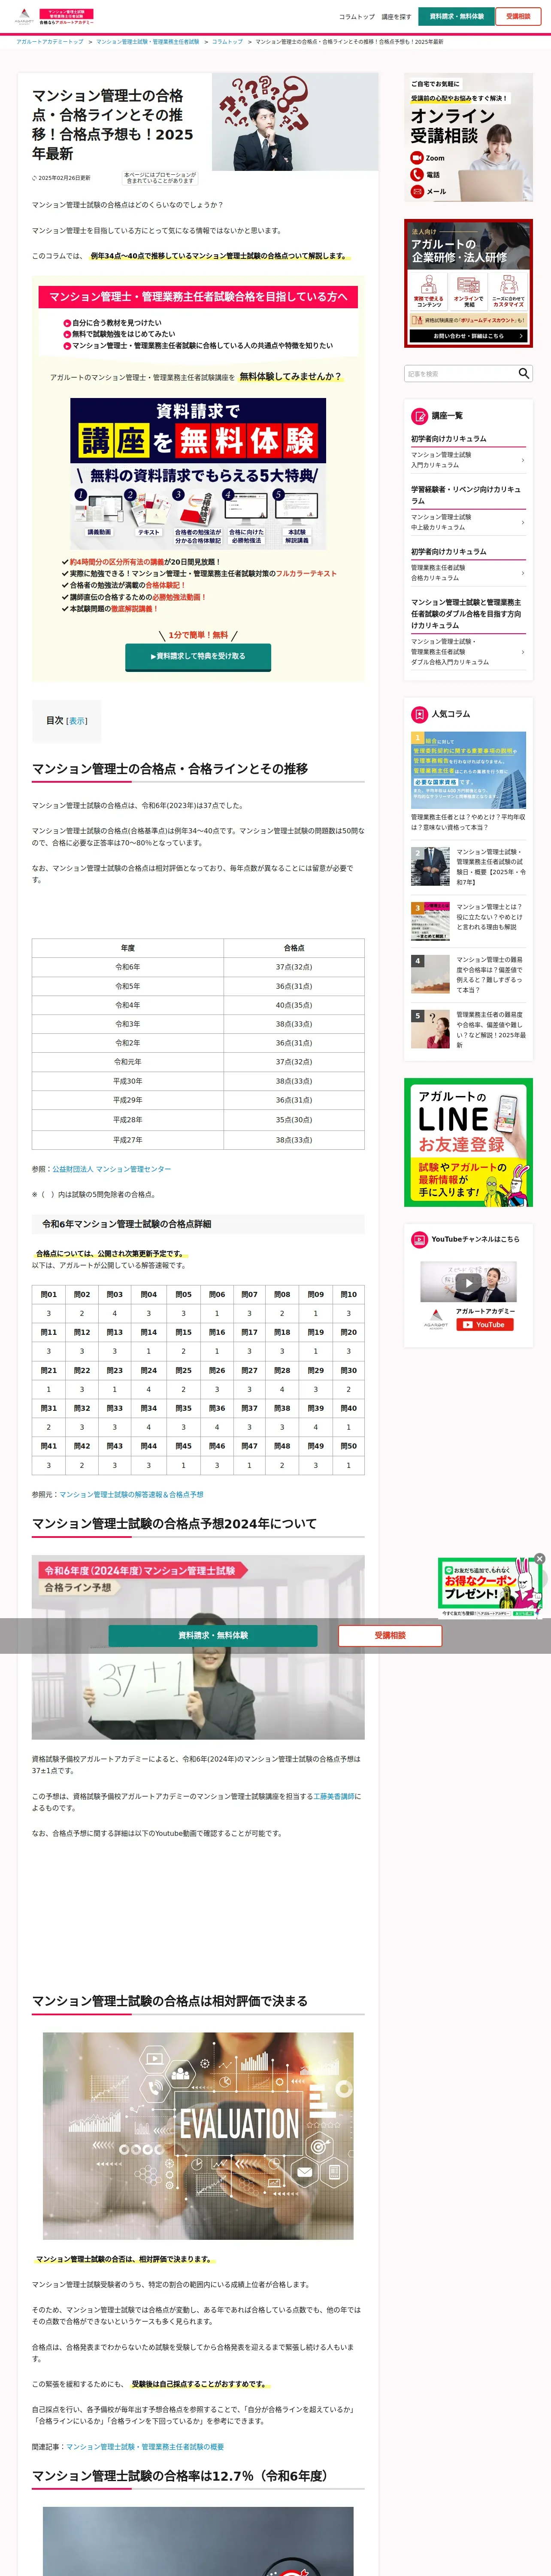
Task: Click the 講座を無料体験 promotional banner
Action: [198, 473]
